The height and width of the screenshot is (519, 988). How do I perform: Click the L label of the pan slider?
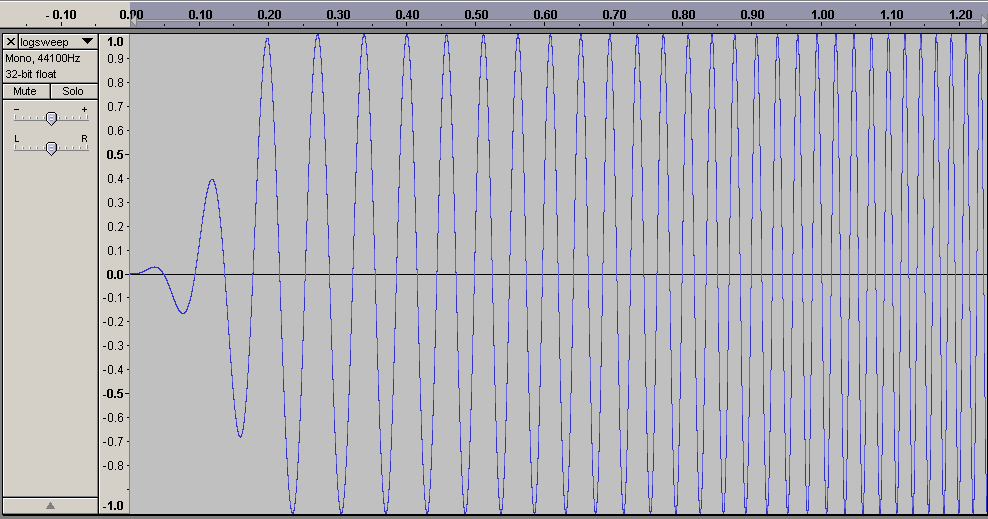[x=17, y=139]
